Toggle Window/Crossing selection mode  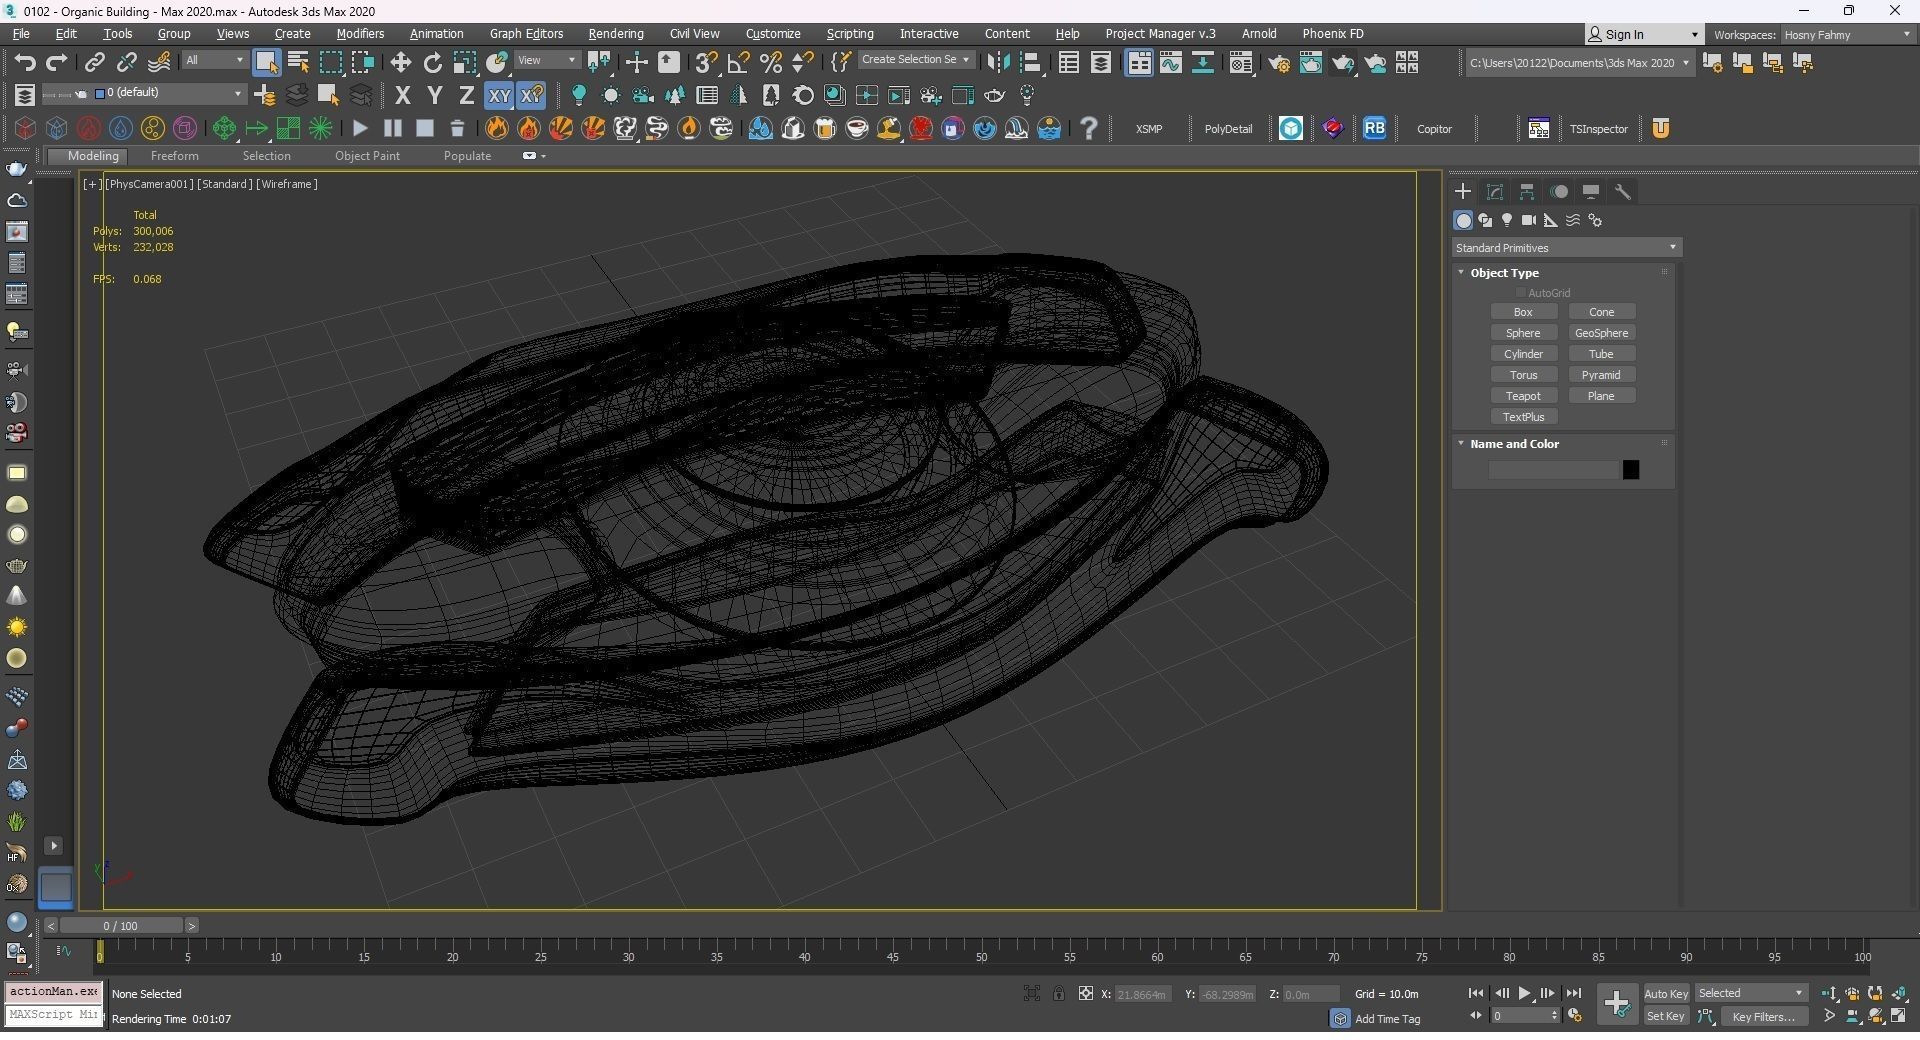click(363, 63)
